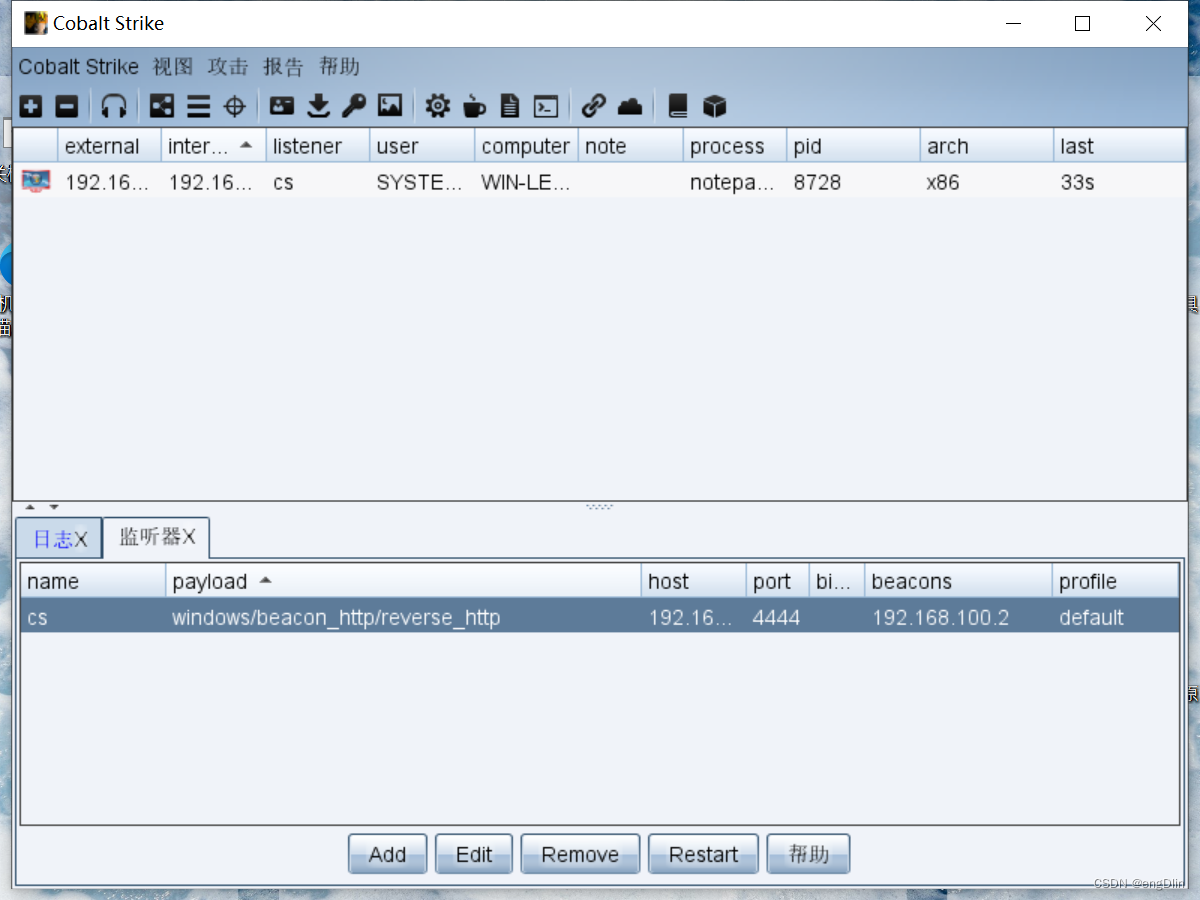Viewport: 1200px width, 900px height.
Task: Sort sessions by the external column
Action: point(110,146)
